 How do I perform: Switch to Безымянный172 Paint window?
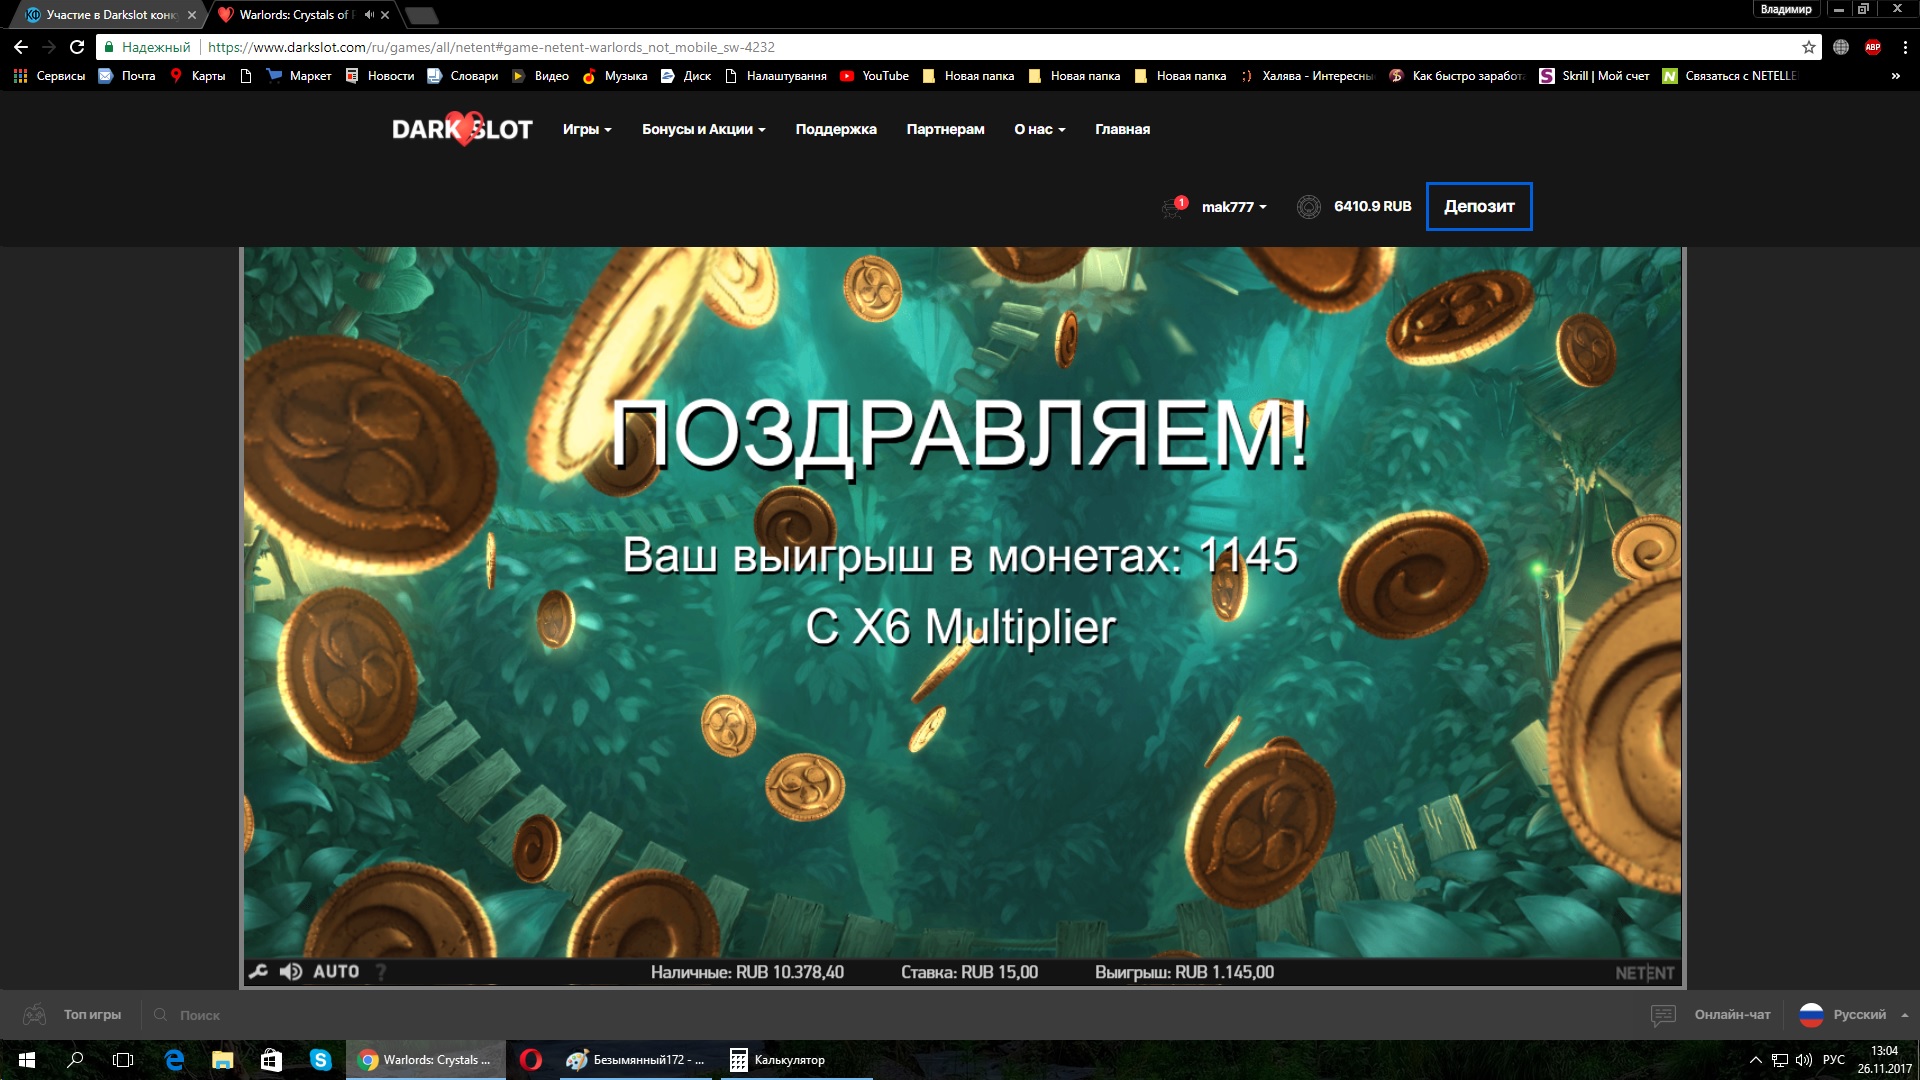(x=637, y=1060)
